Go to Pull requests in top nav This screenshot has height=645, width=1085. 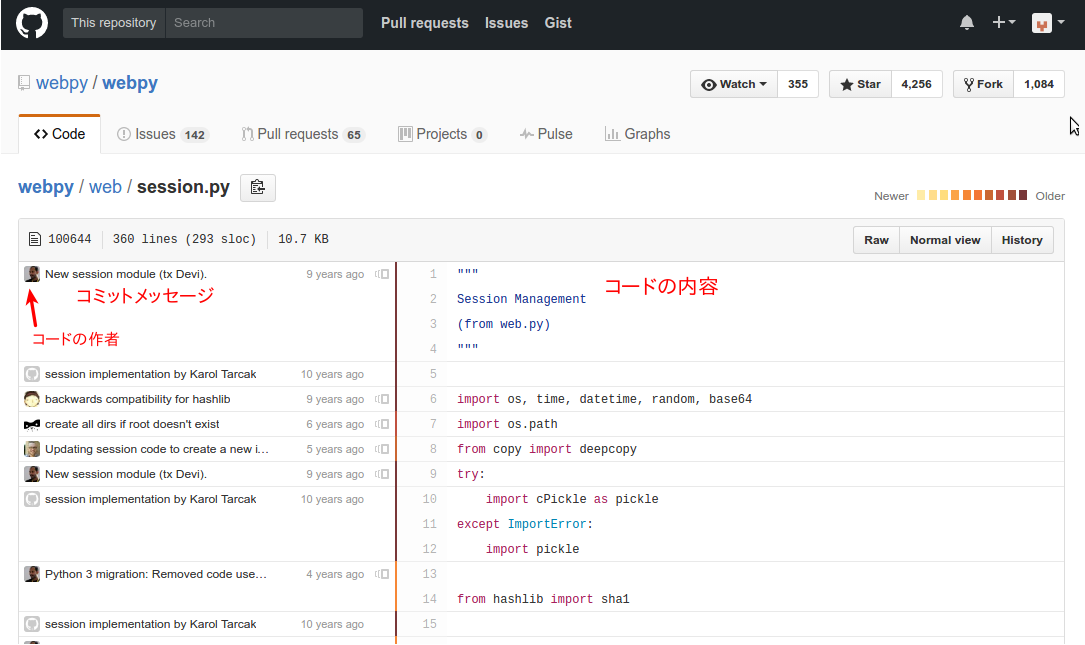click(425, 23)
